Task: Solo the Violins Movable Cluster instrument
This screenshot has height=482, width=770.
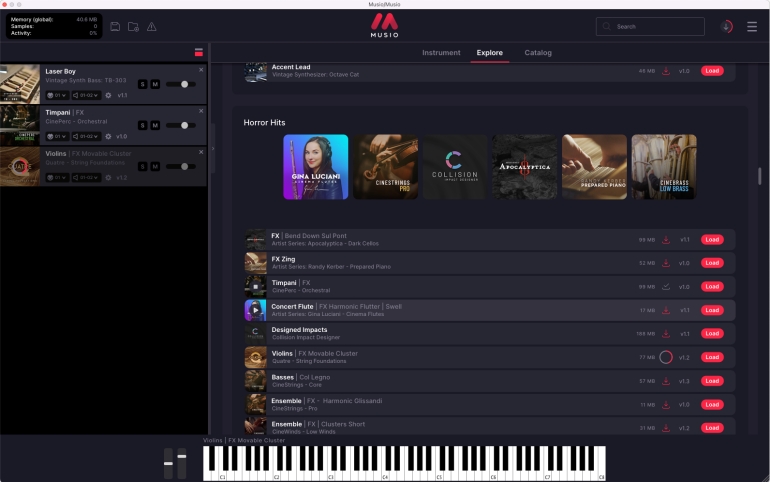Action: (142, 167)
